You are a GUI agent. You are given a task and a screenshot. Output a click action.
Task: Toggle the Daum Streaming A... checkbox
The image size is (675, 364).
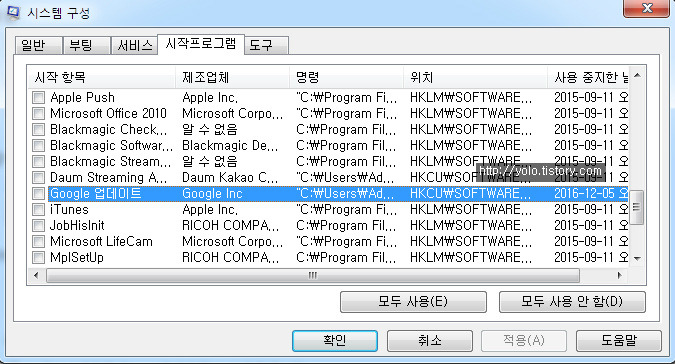click(39, 177)
